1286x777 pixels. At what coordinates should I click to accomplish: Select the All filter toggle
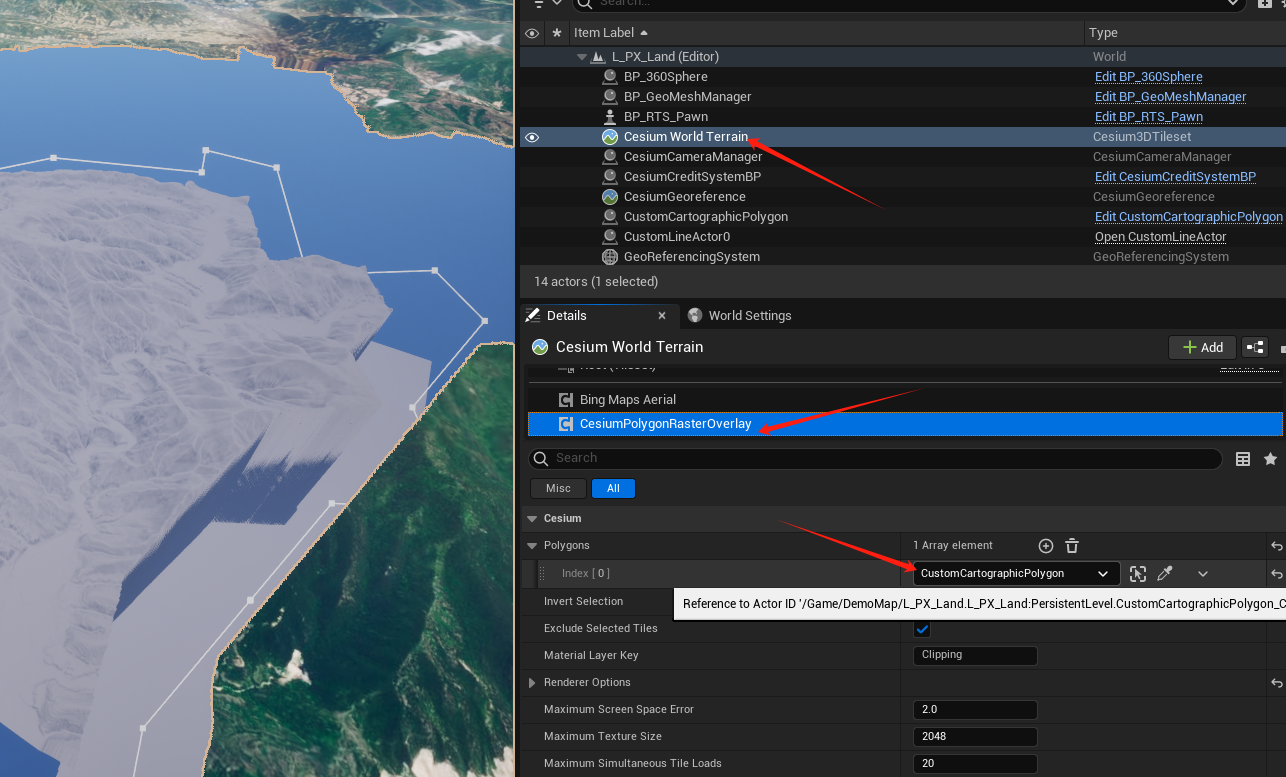[x=613, y=488]
